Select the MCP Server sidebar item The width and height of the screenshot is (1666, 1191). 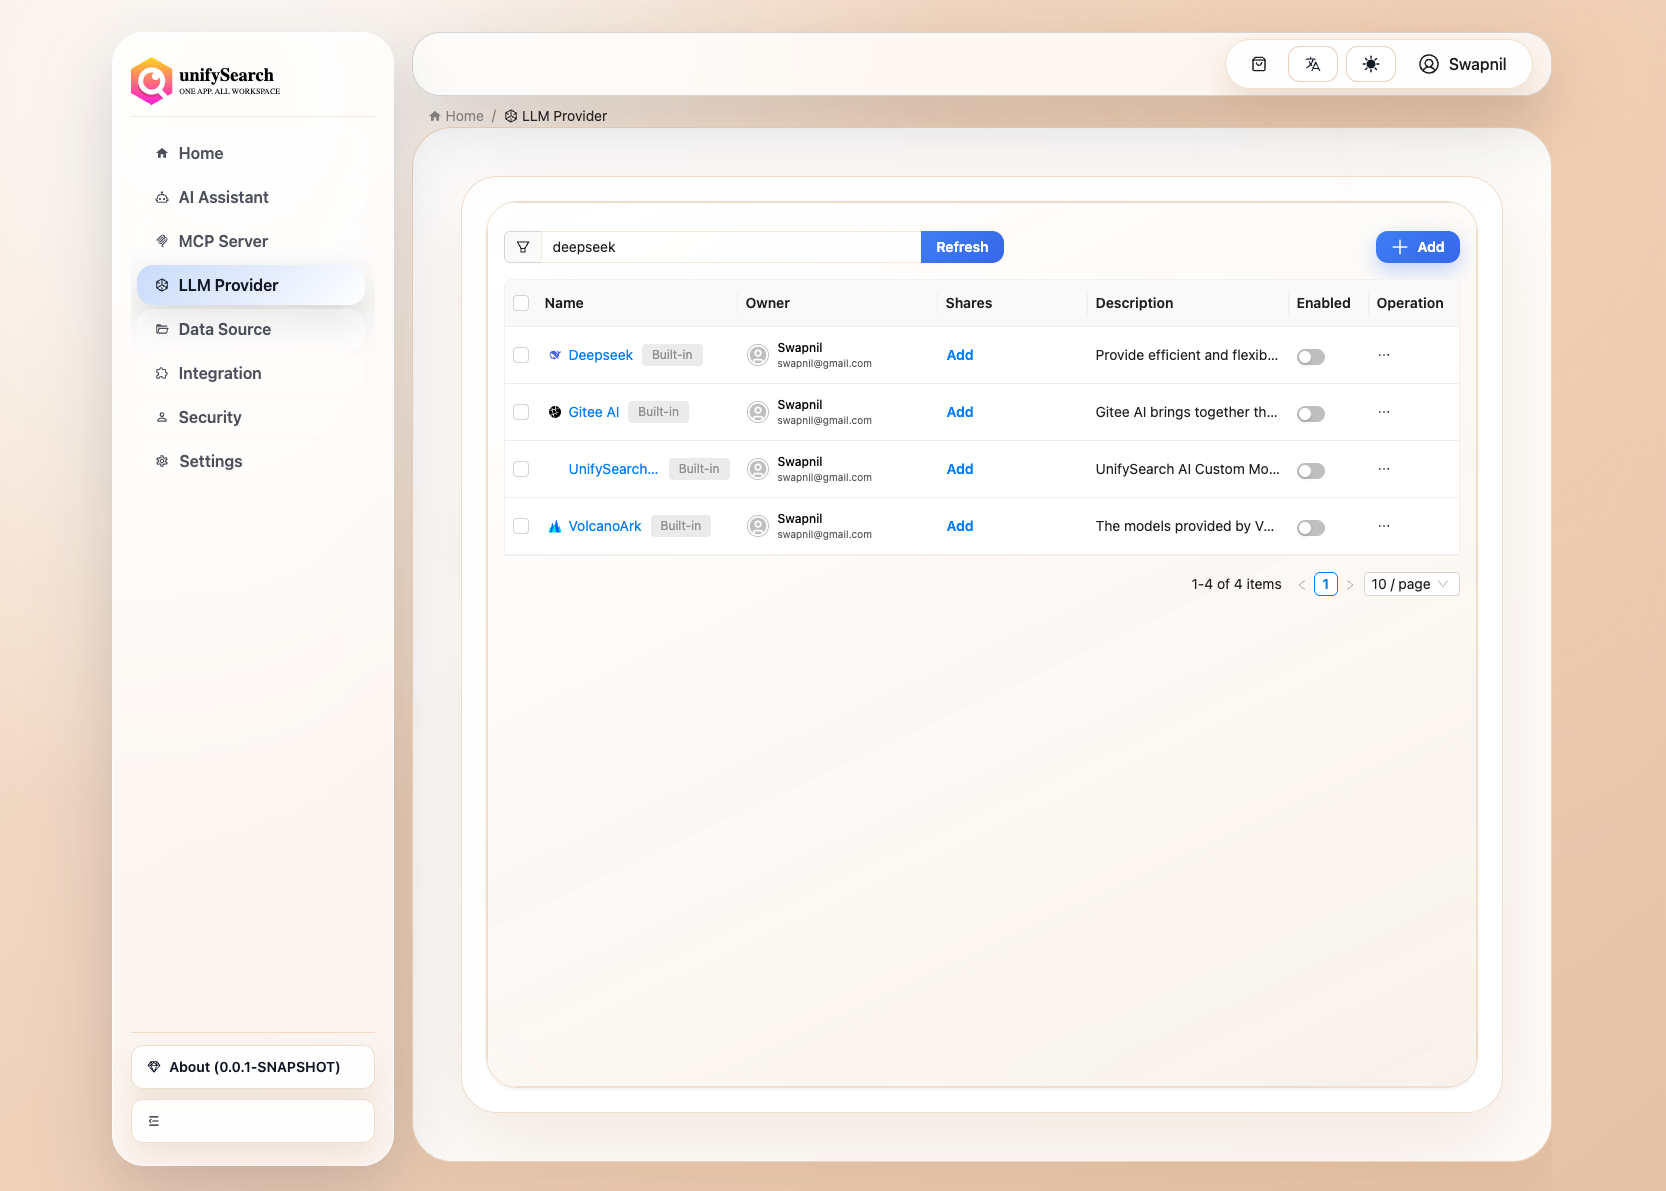tap(222, 241)
